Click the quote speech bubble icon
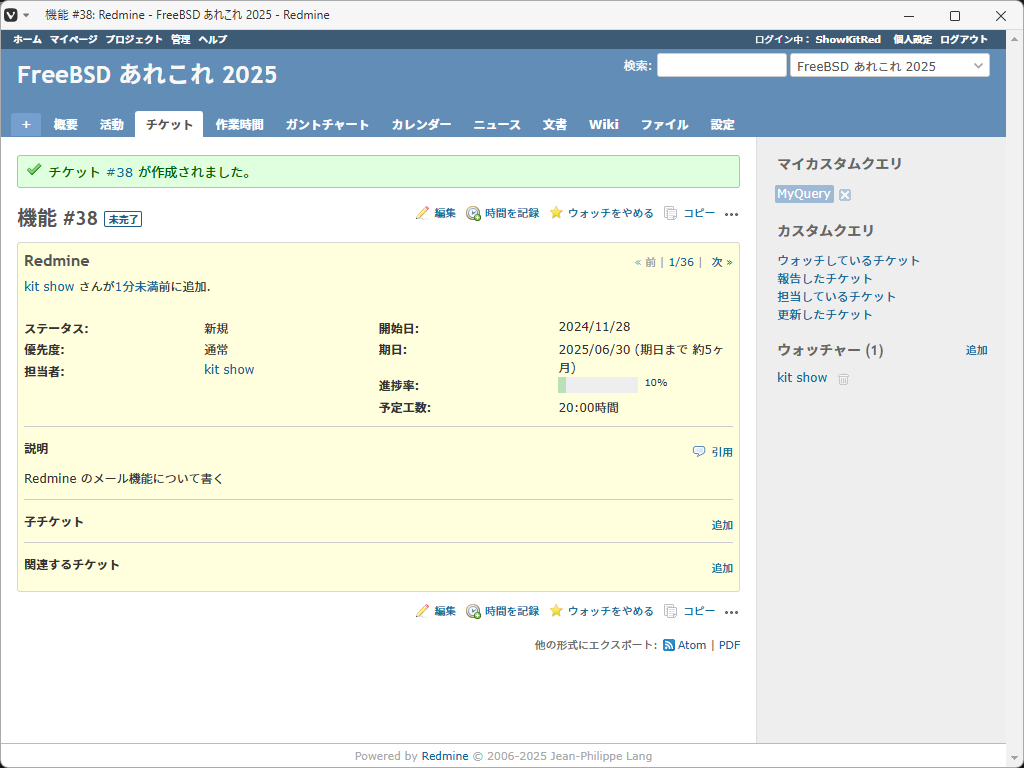The image size is (1024, 768). [699, 451]
